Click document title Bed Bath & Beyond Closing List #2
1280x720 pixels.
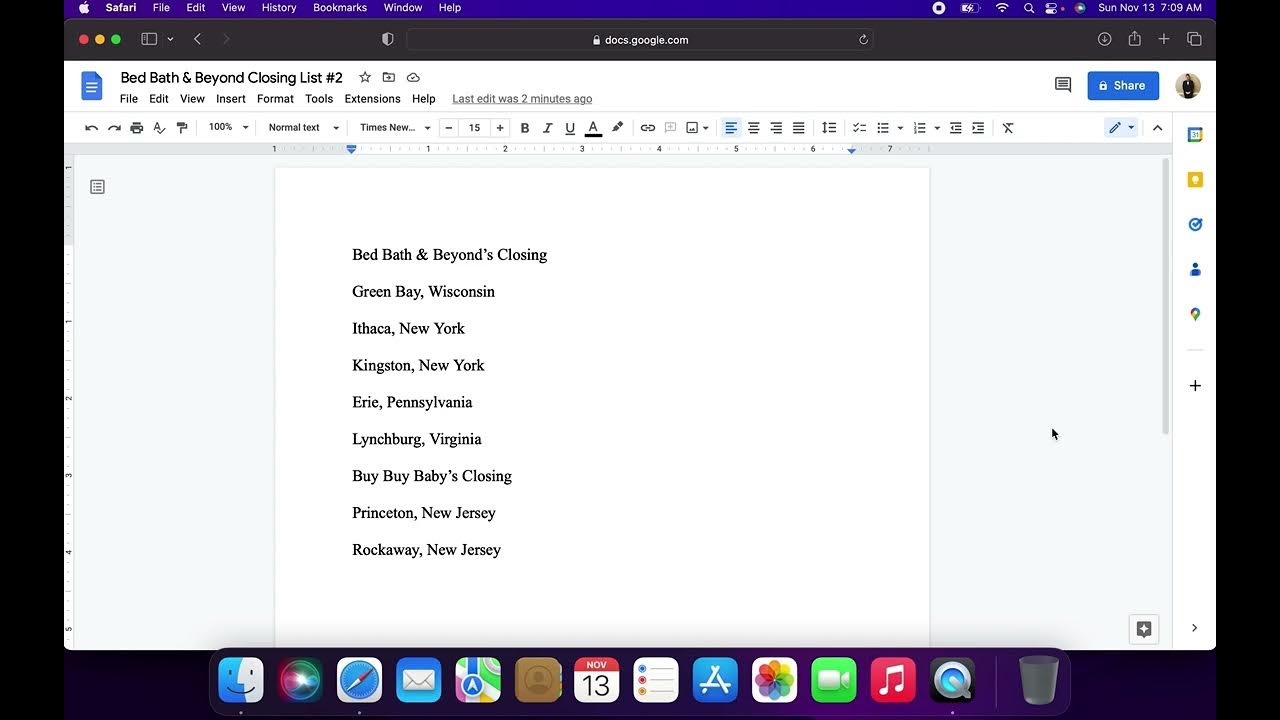[x=231, y=77]
